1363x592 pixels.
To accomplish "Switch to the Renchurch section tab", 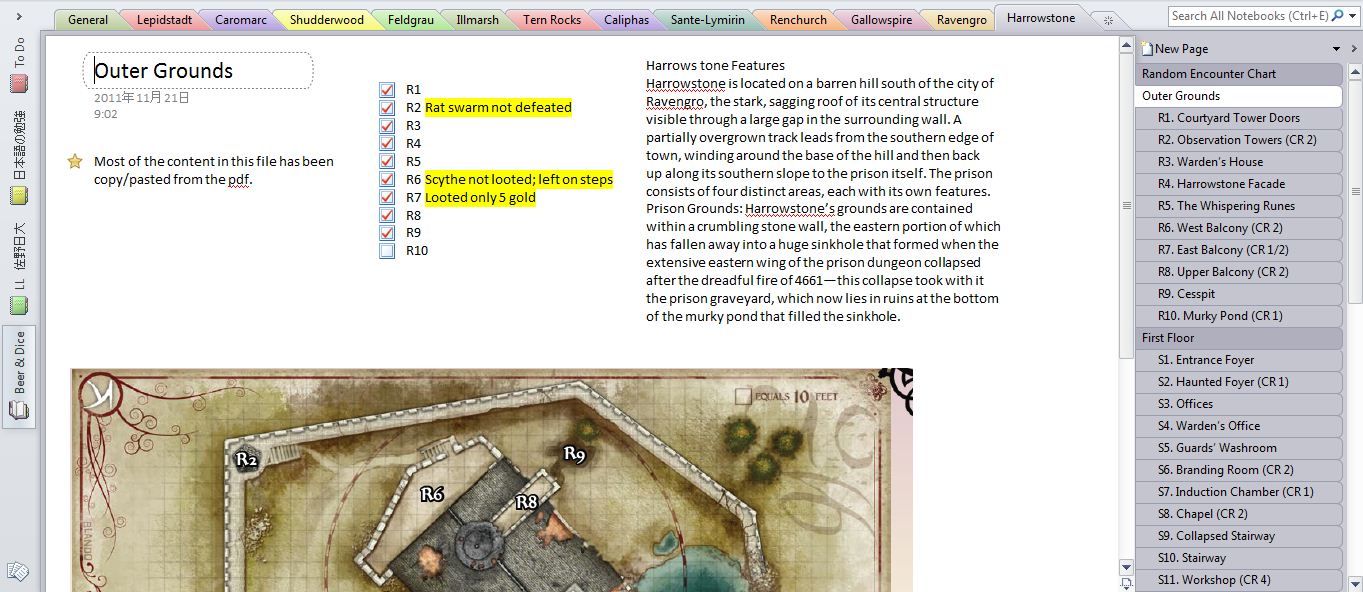I will click(x=798, y=20).
